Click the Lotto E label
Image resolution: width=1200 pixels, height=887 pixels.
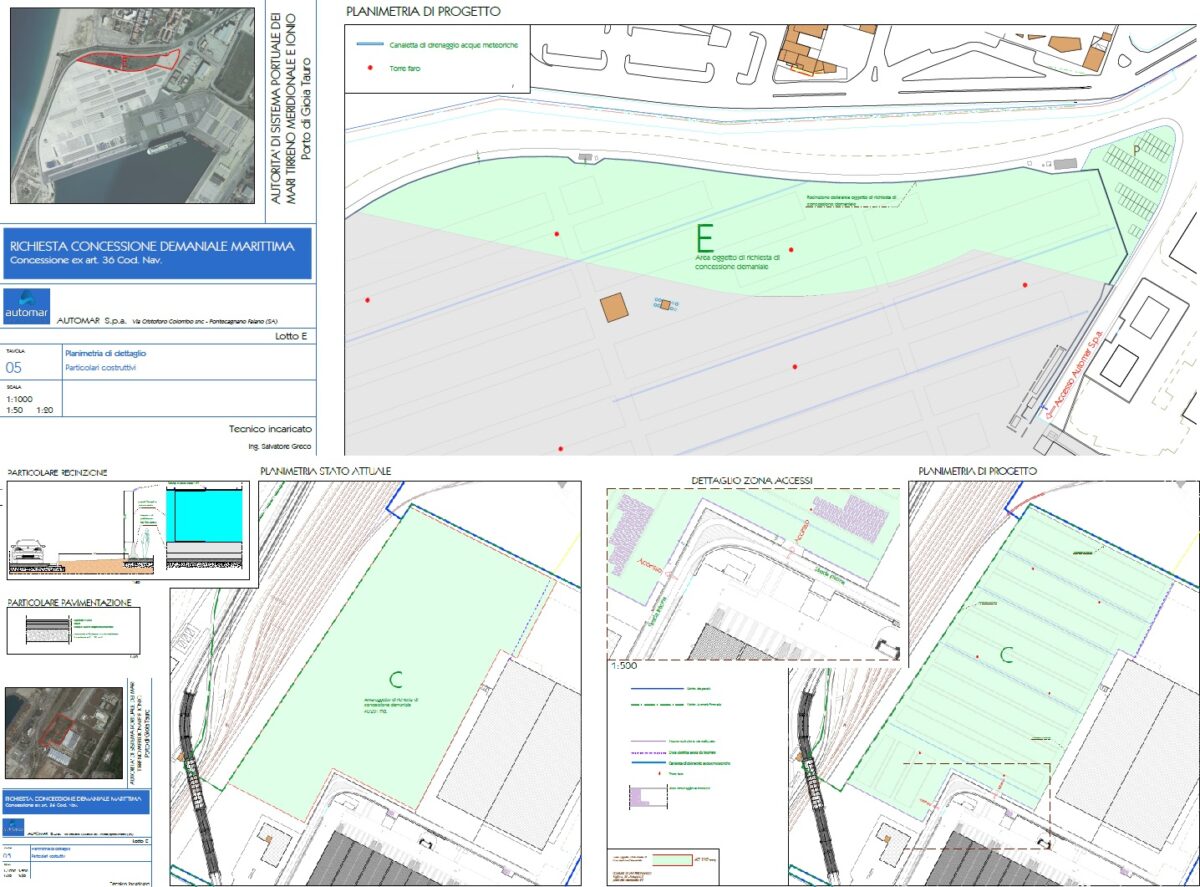(x=292, y=336)
